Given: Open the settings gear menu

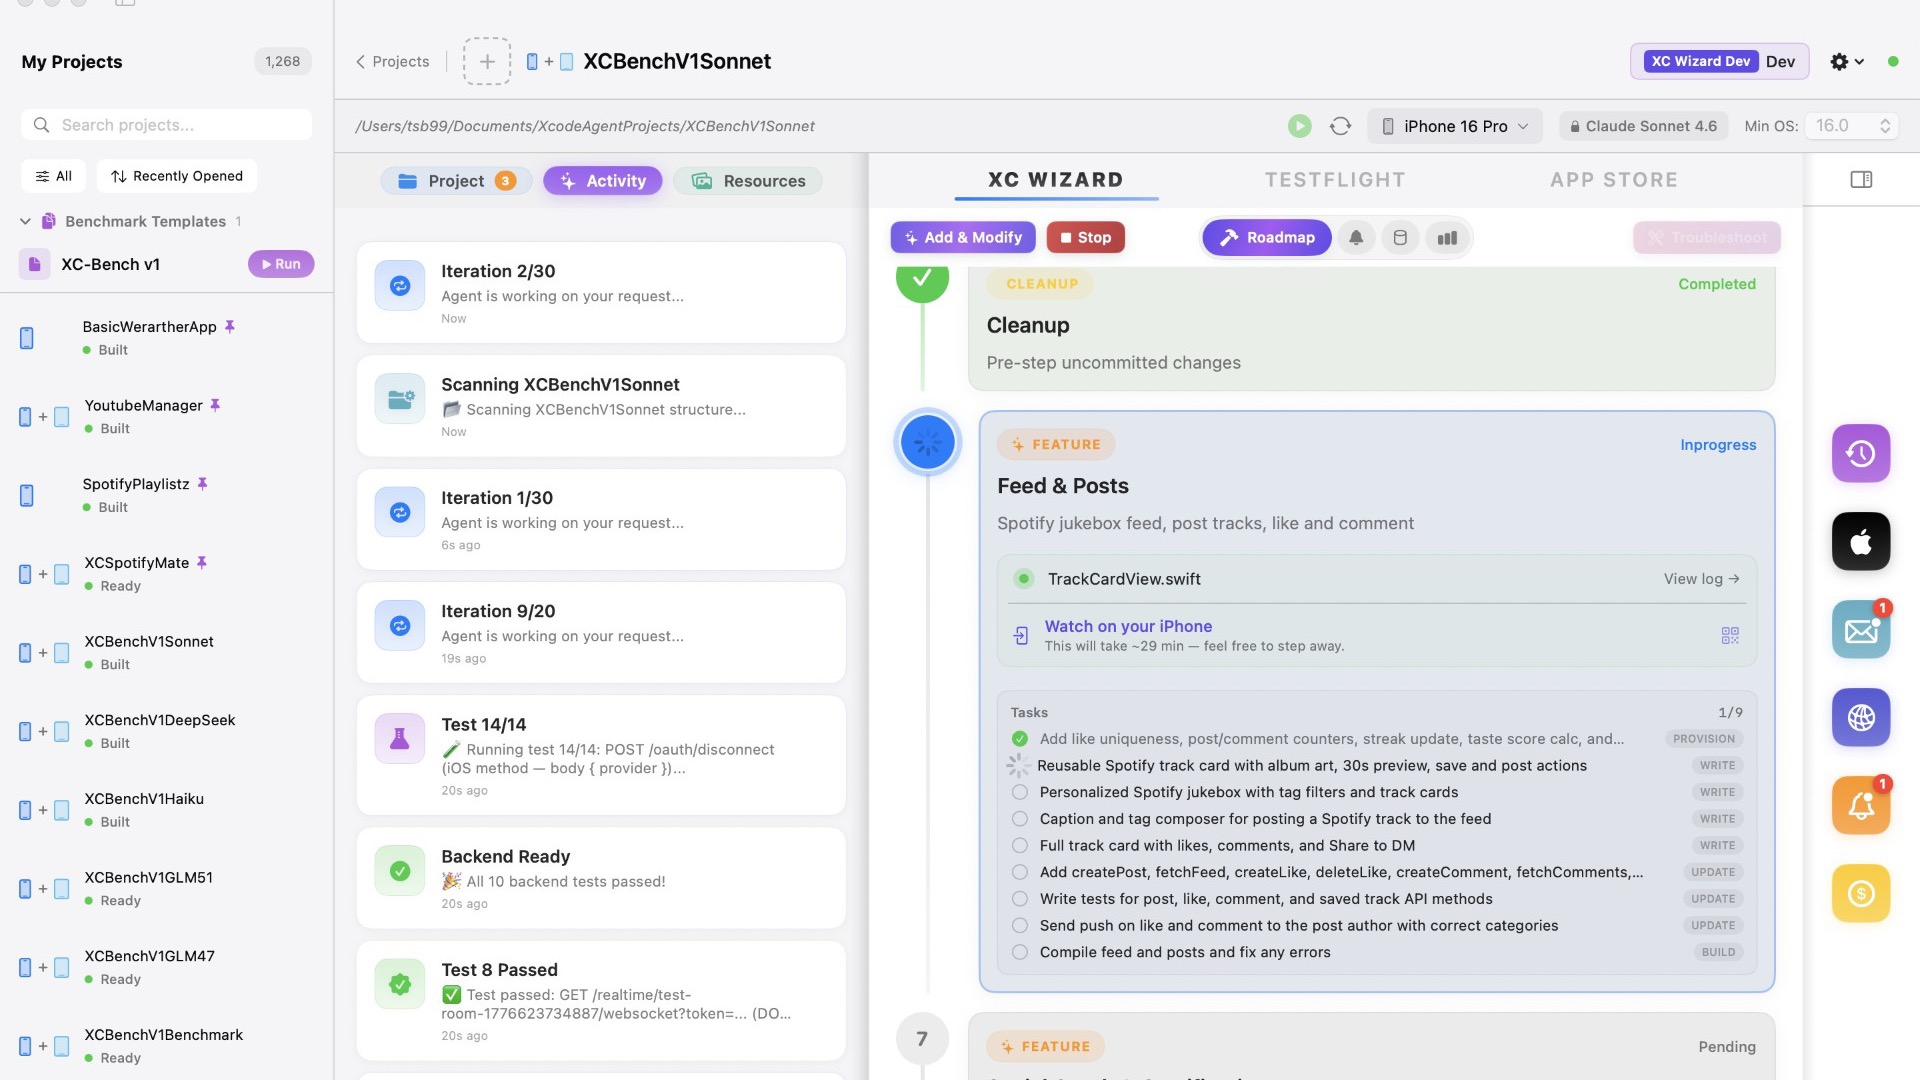Looking at the screenshot, I should pos(1846,61).
